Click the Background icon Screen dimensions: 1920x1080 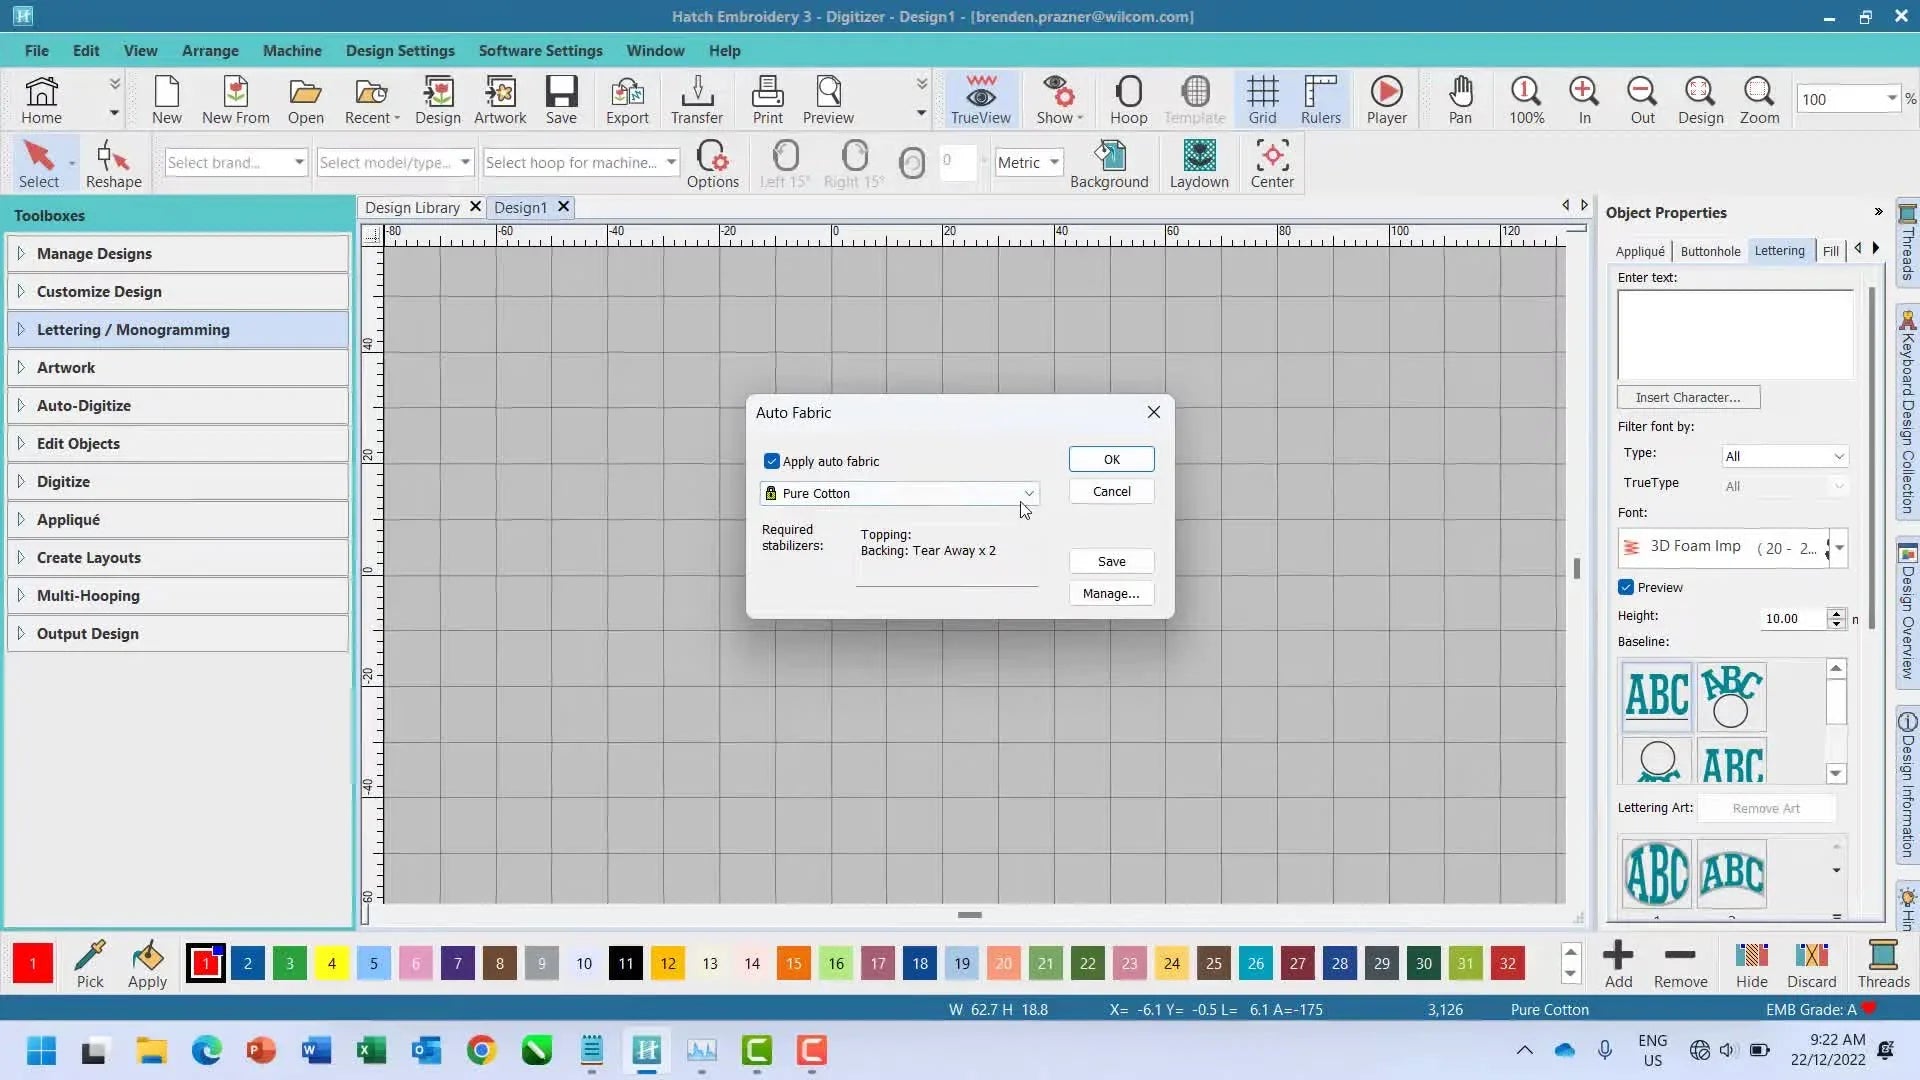click(1109, 164)
